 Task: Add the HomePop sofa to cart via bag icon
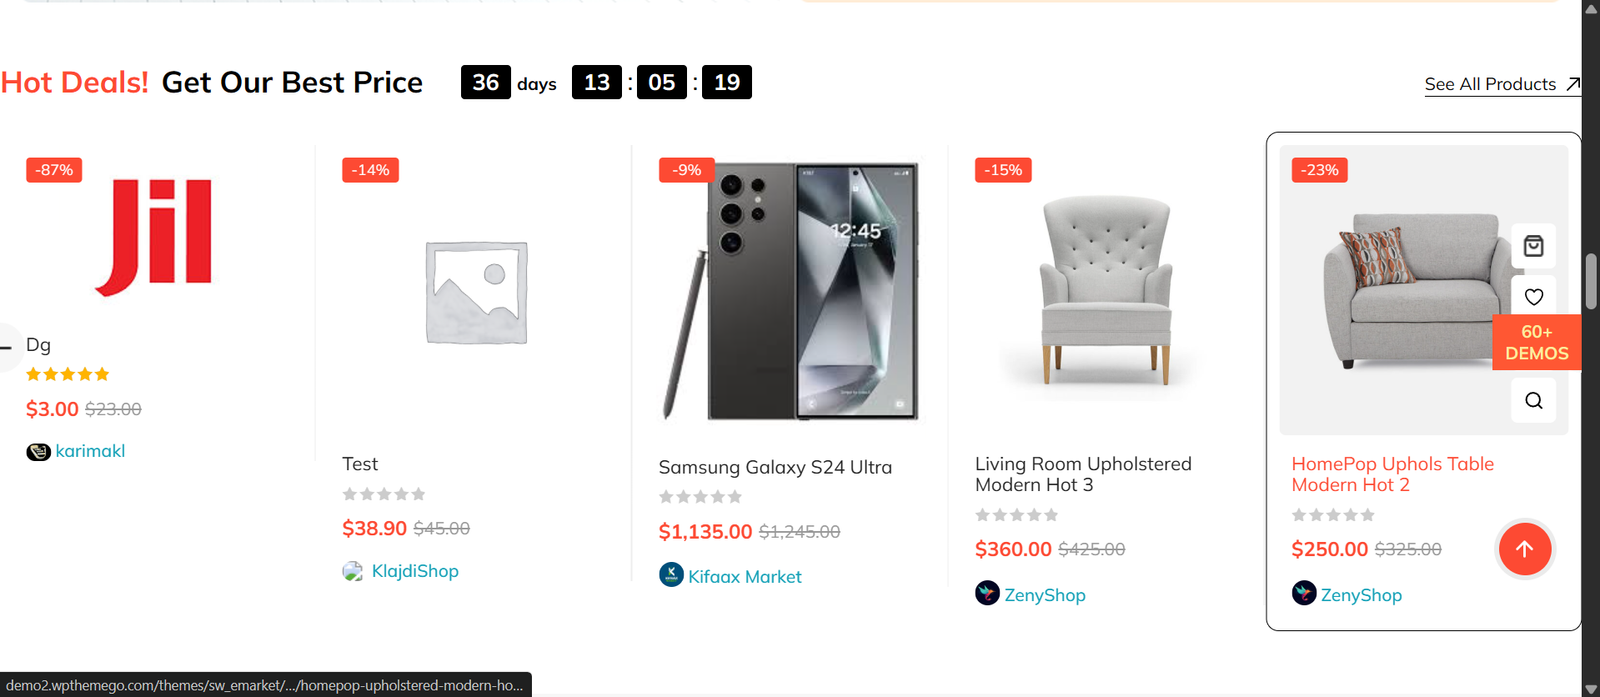point(1533,246)
